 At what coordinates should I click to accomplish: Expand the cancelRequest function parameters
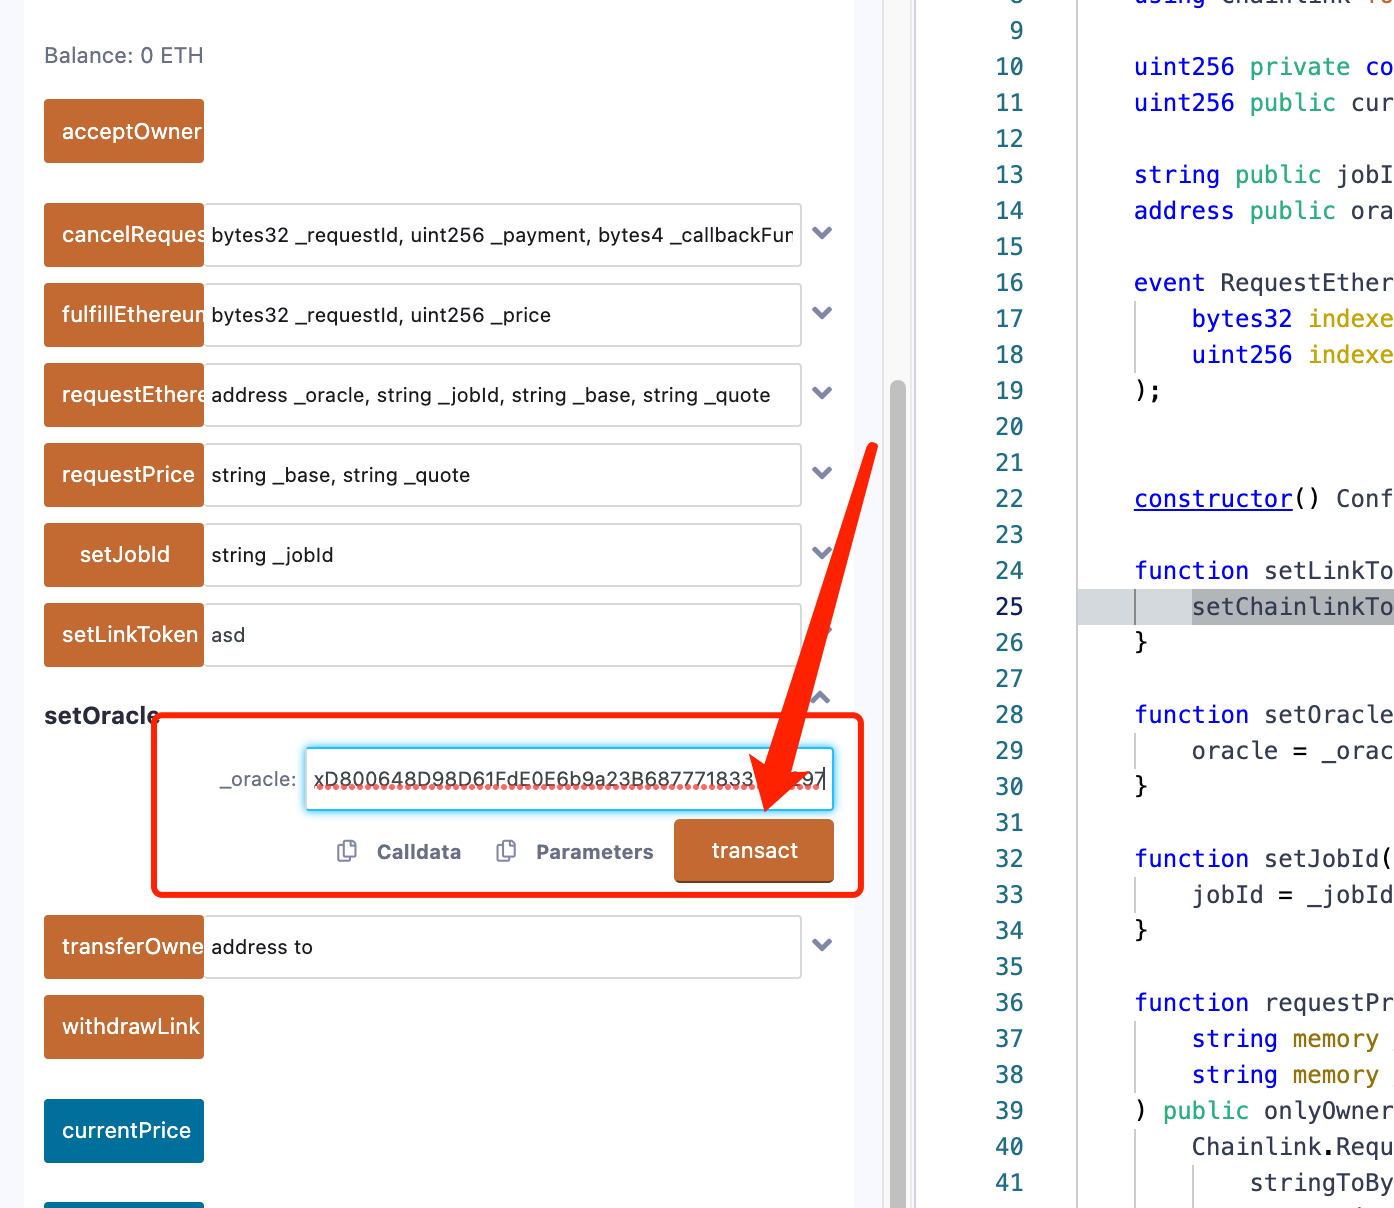point(822,234)
